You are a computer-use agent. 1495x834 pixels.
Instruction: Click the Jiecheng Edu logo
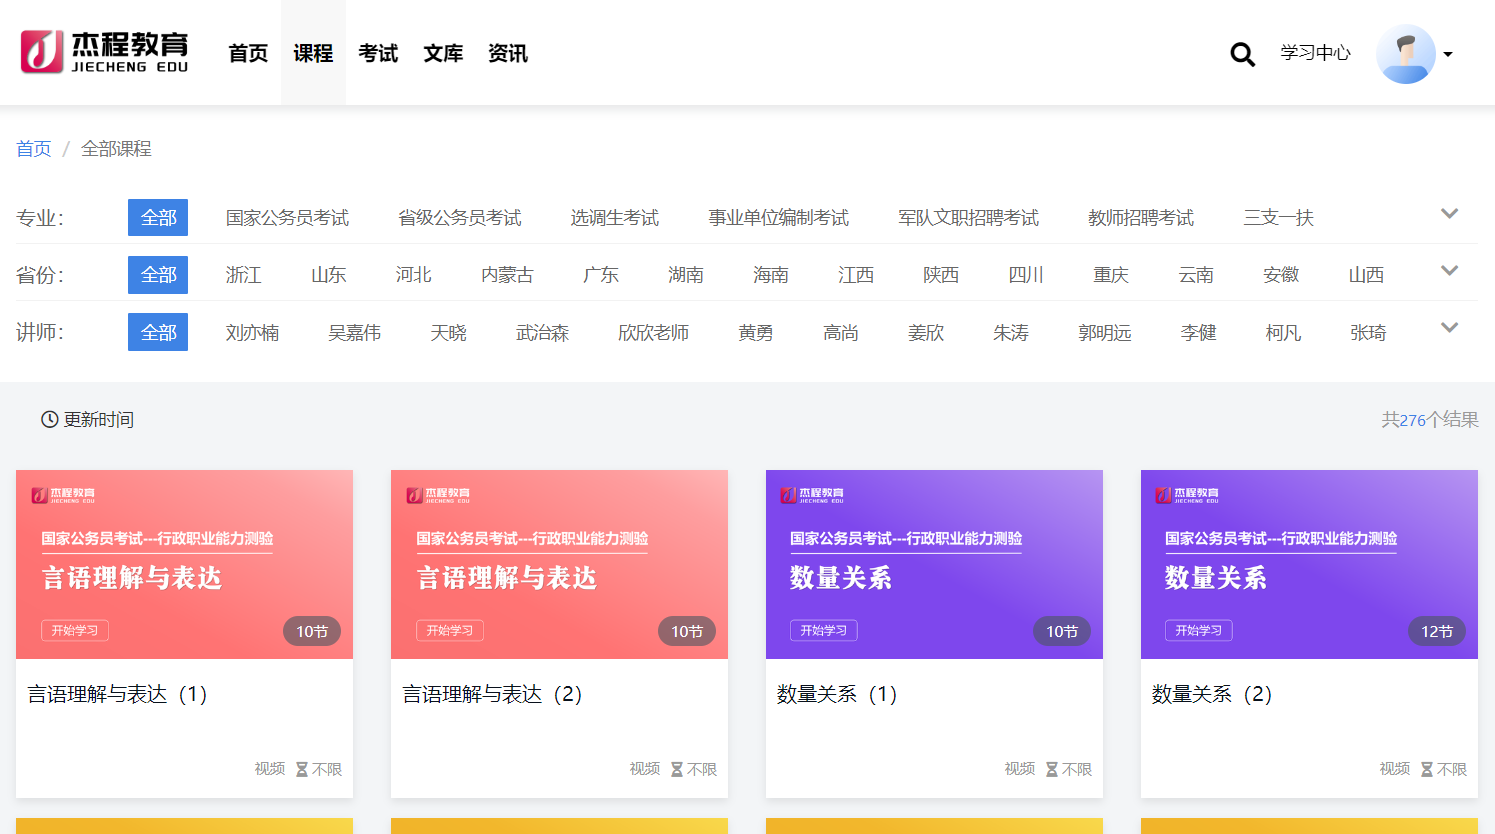(105, 52)
